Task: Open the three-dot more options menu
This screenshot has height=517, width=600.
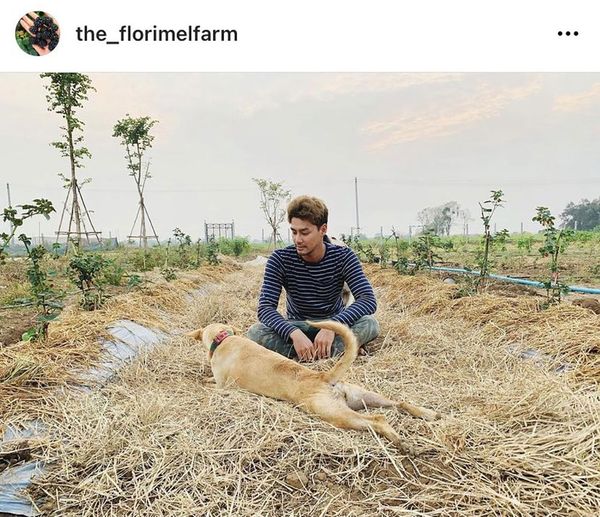Action: coord(568,34)
